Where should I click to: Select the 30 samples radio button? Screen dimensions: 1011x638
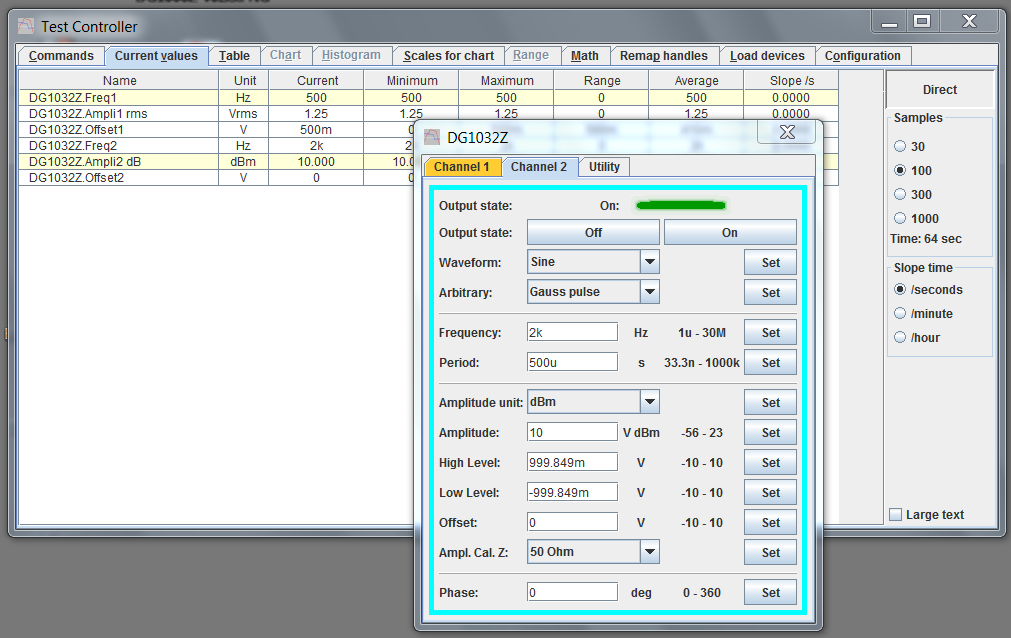point(900,147)
